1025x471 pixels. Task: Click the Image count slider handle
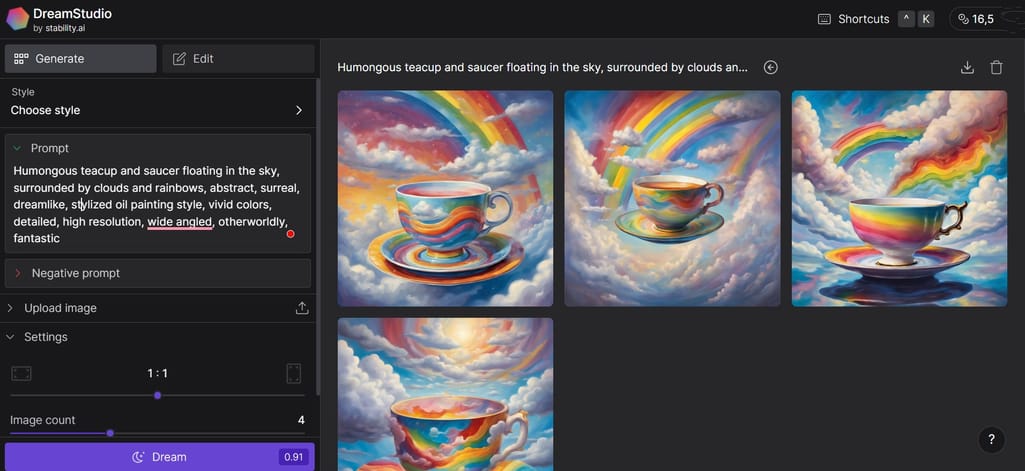coord(110,433)
